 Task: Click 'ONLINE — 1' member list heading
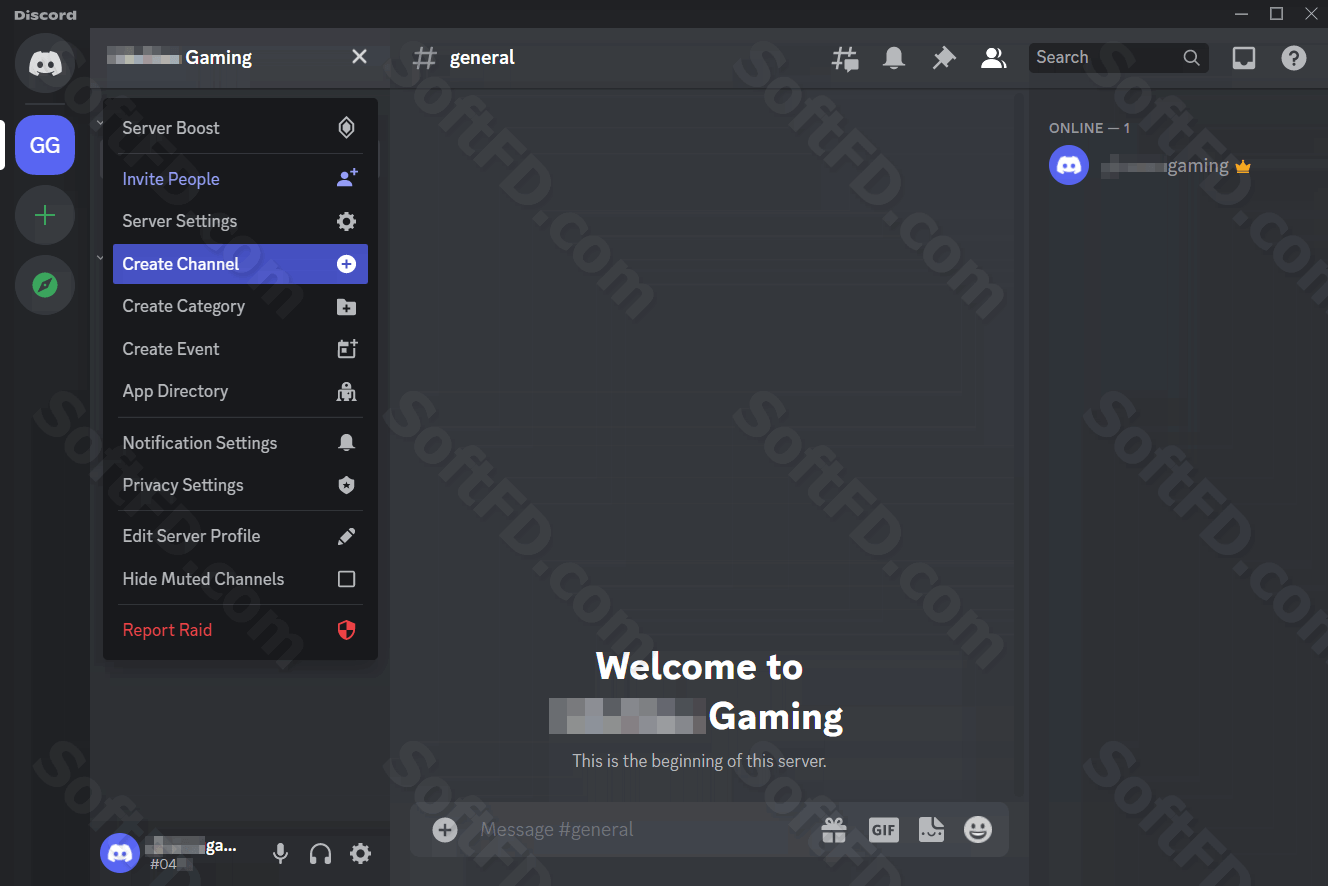tap(1089, 128)
